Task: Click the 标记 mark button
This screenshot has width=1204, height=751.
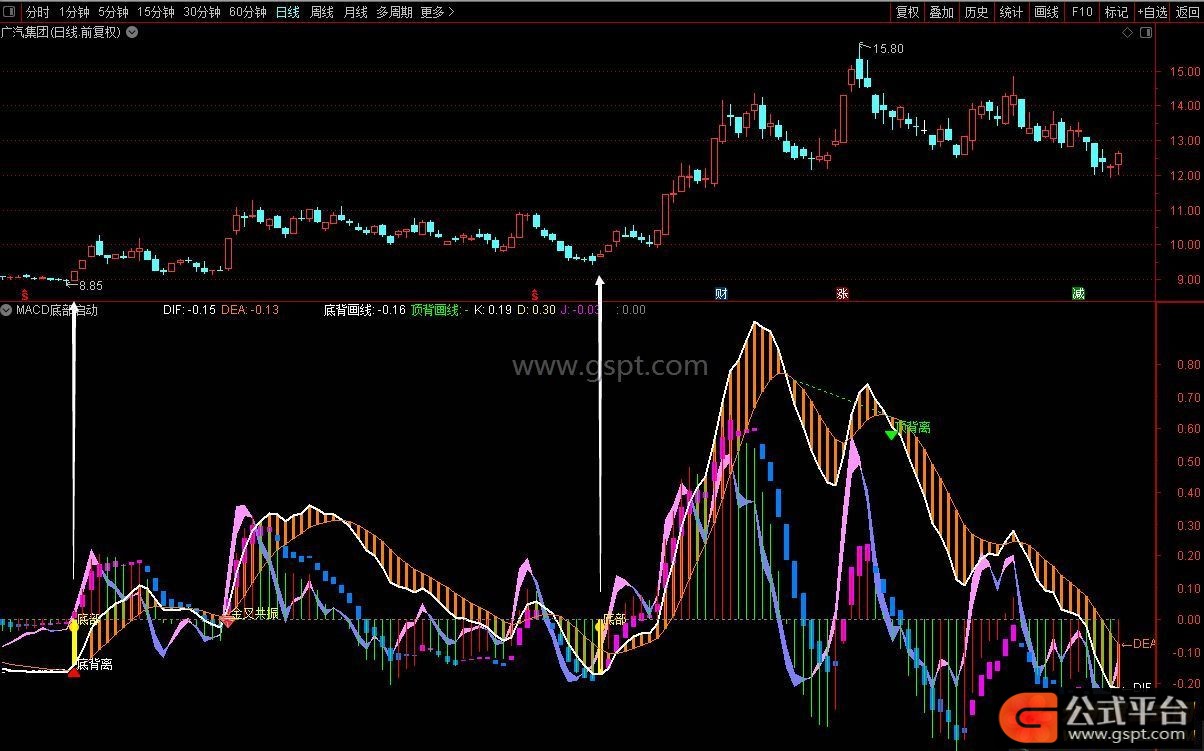Action: click(1116, 12)
